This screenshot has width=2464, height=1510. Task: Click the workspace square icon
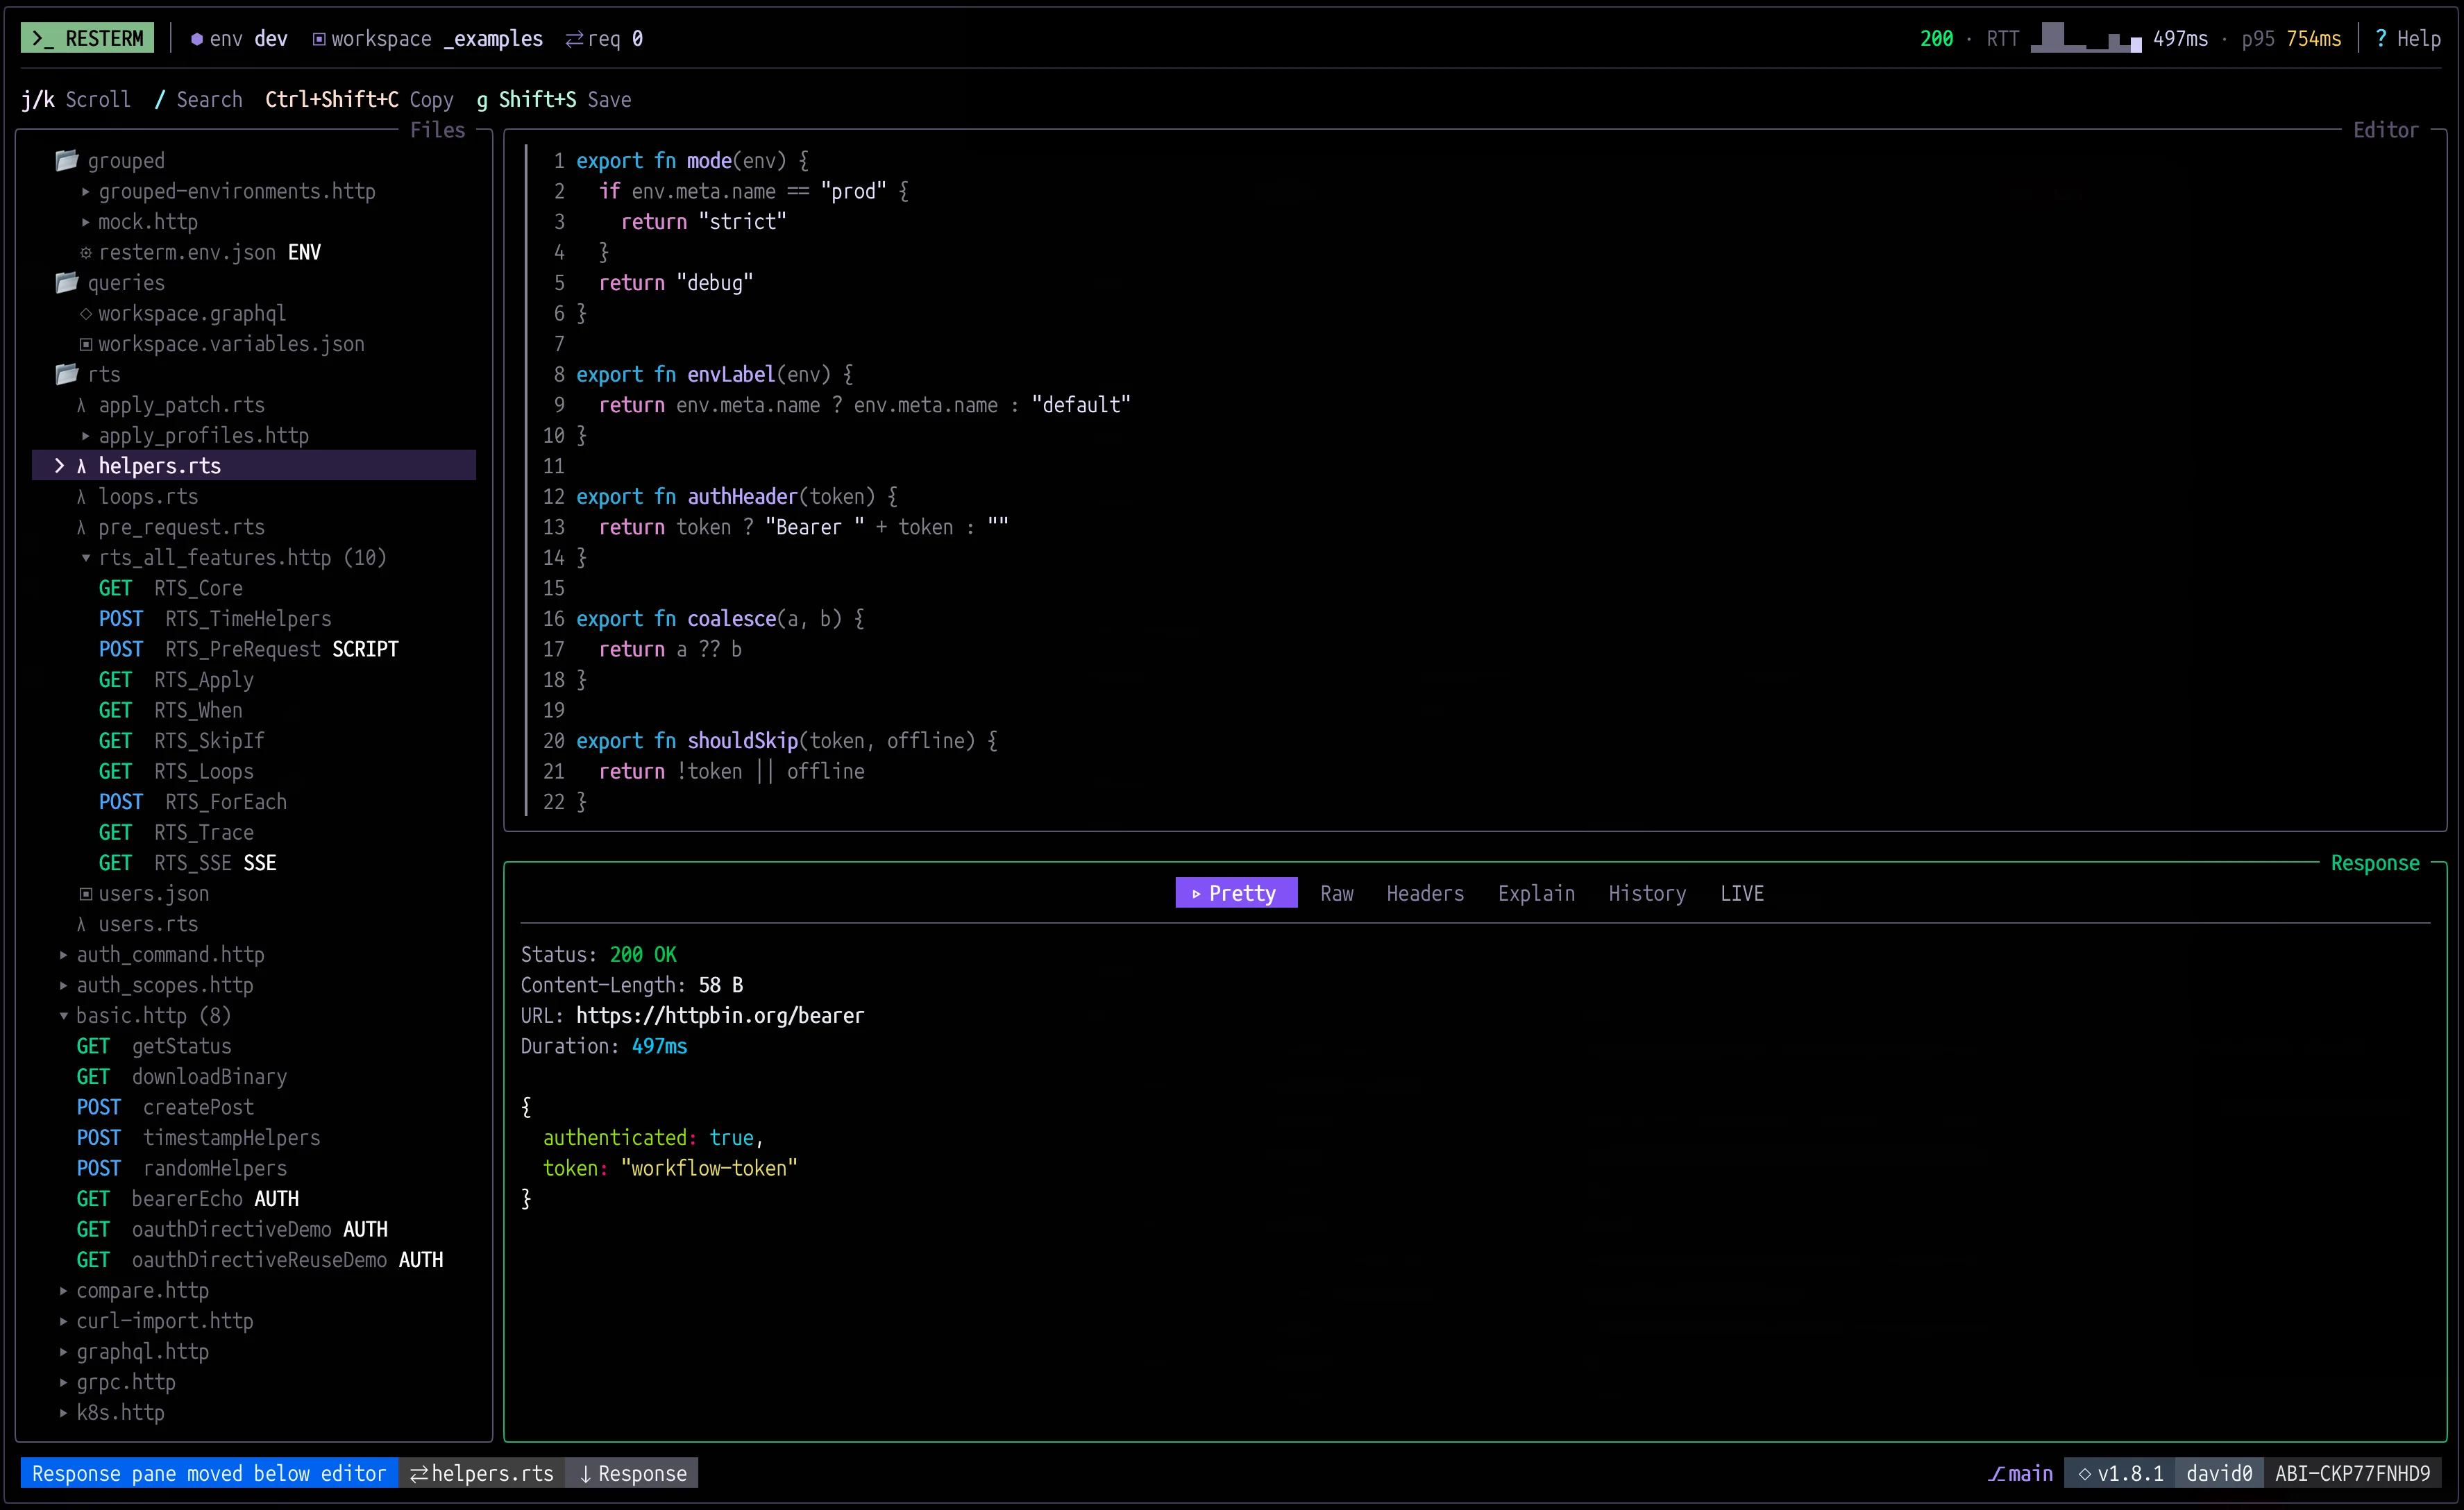(x=319, y=39)
